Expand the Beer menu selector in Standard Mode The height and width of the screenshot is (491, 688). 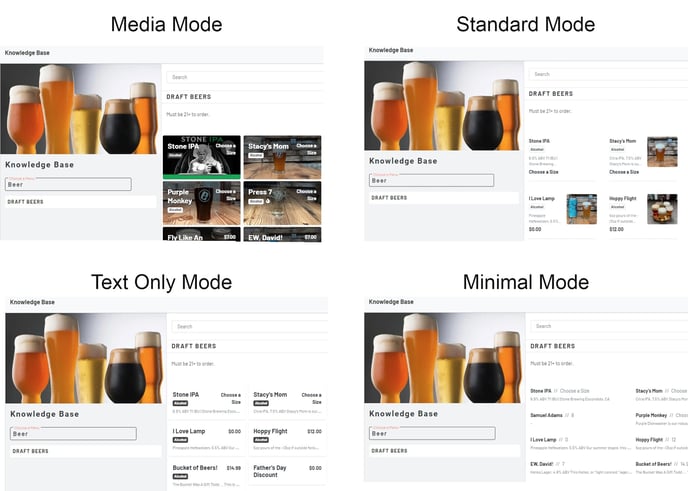pos(431,180)
